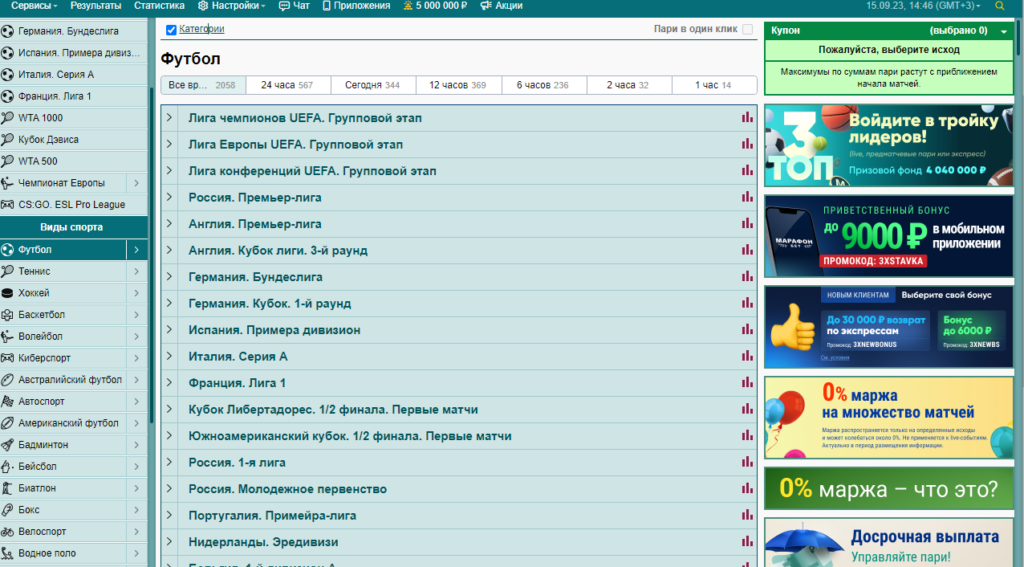Expand Южноамериканский кубок. 1/2 финала
The height and width of the screenshot is (567, 1024).
coord(169,435)
